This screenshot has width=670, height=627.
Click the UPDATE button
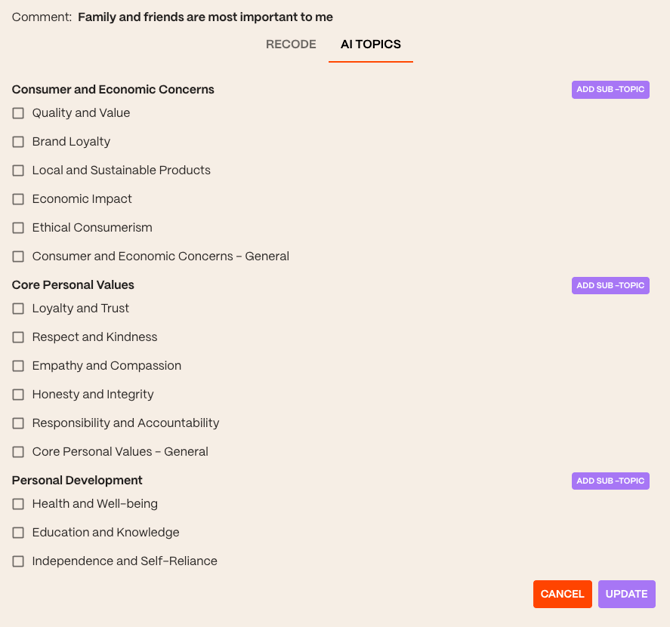pos(626,594)
